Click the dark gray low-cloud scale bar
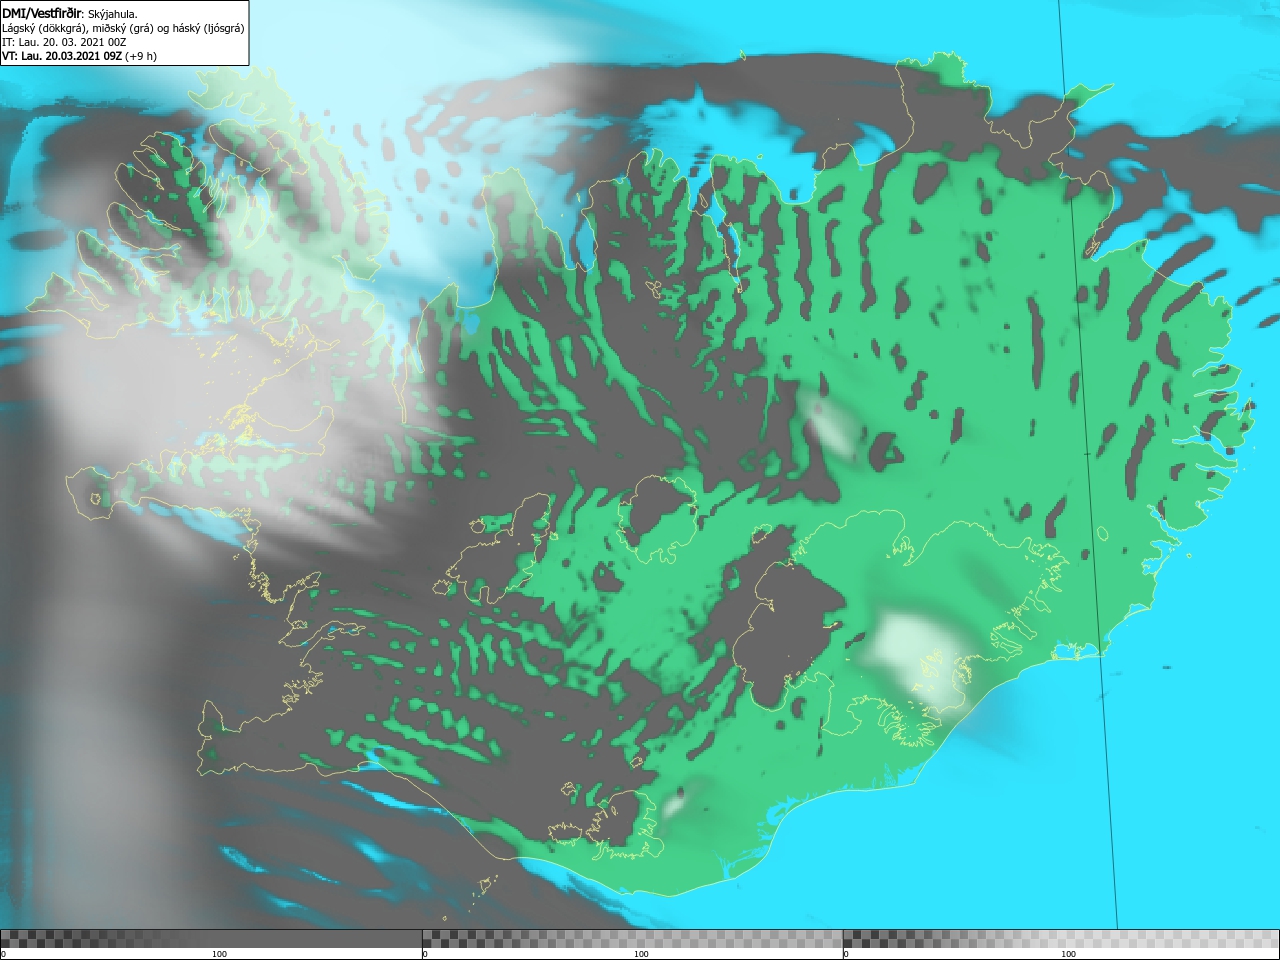 pyautogui.click(x=211, y=939)
